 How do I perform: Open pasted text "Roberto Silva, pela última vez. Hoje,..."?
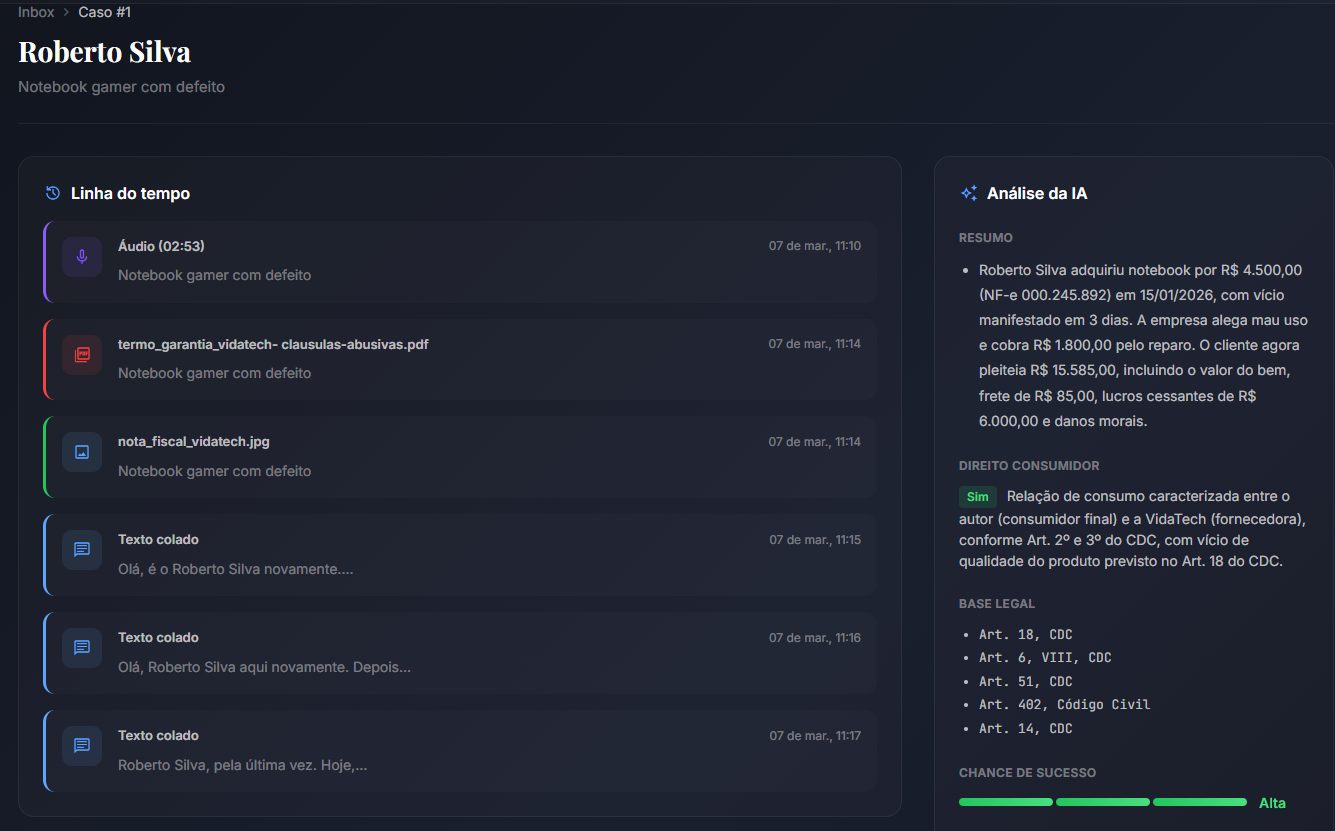coord(460,751)
